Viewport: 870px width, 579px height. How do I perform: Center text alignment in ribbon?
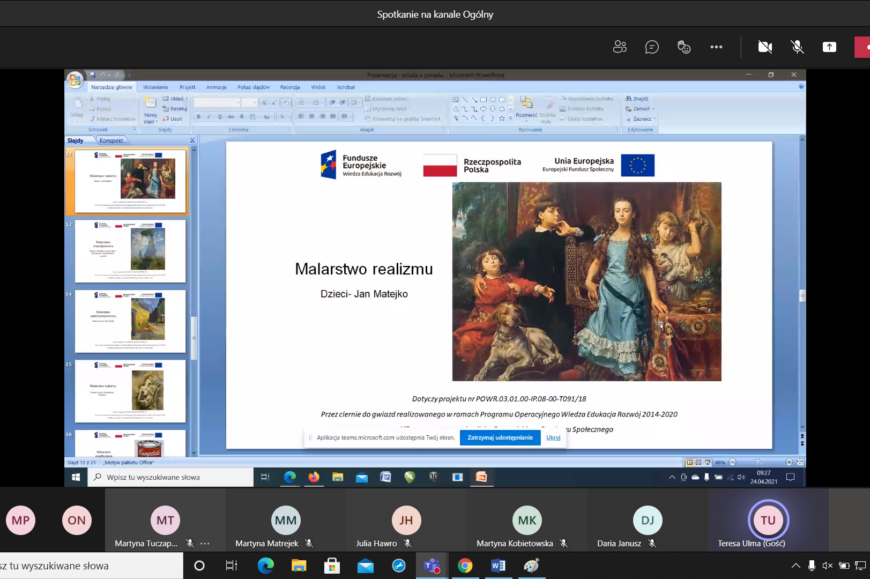coord(312,116)
